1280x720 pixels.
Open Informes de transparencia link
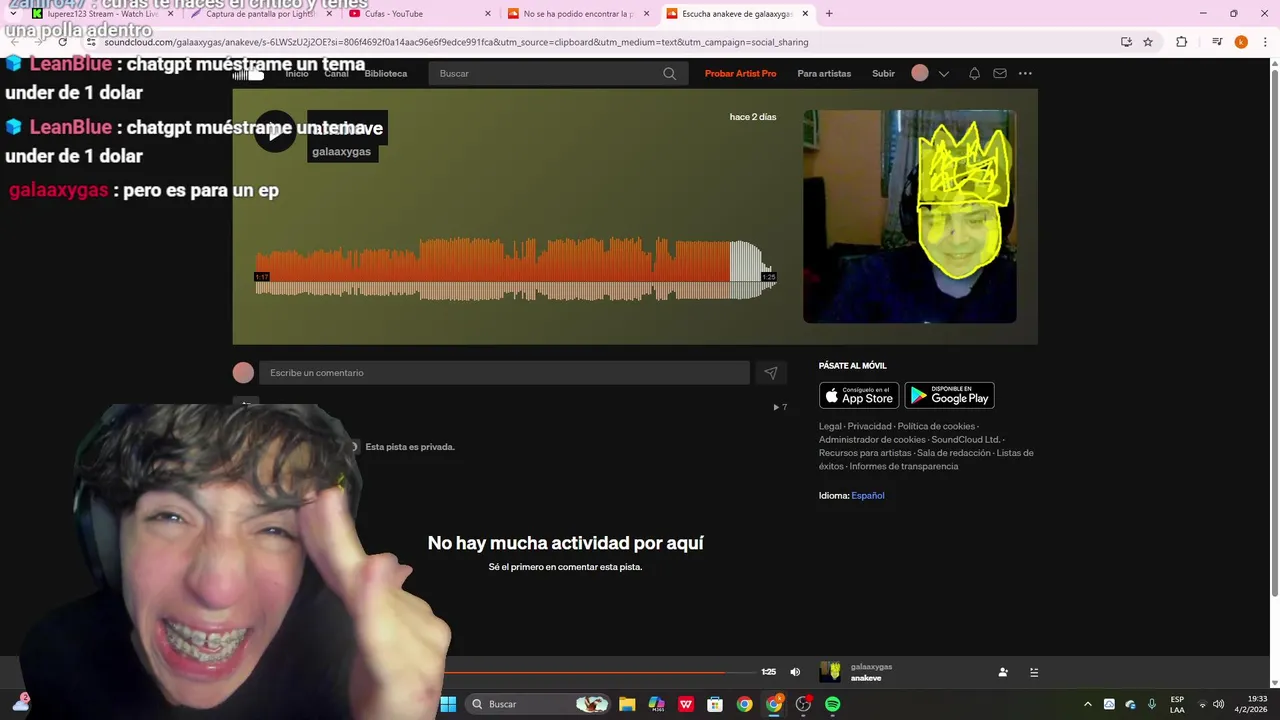[x=904, y=466]
